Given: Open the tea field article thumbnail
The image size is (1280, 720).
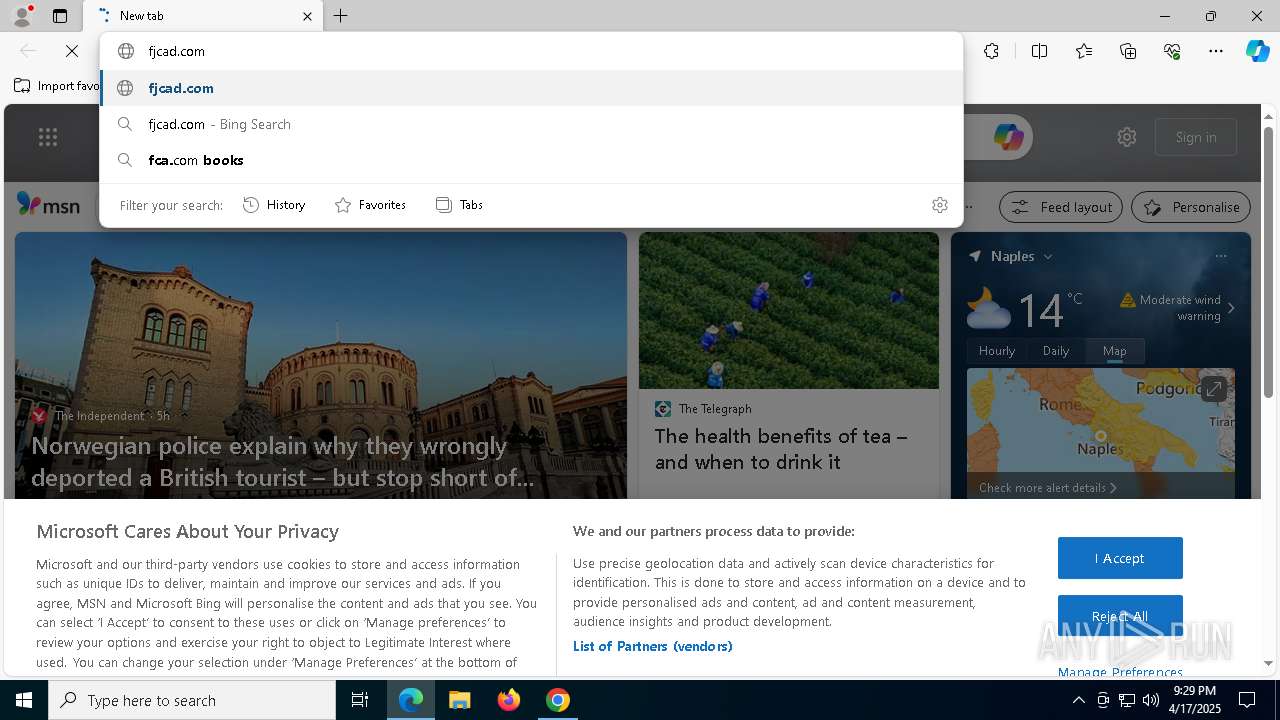Looking at the screenshot, I should pyautogui.click(x=789, y=310).
